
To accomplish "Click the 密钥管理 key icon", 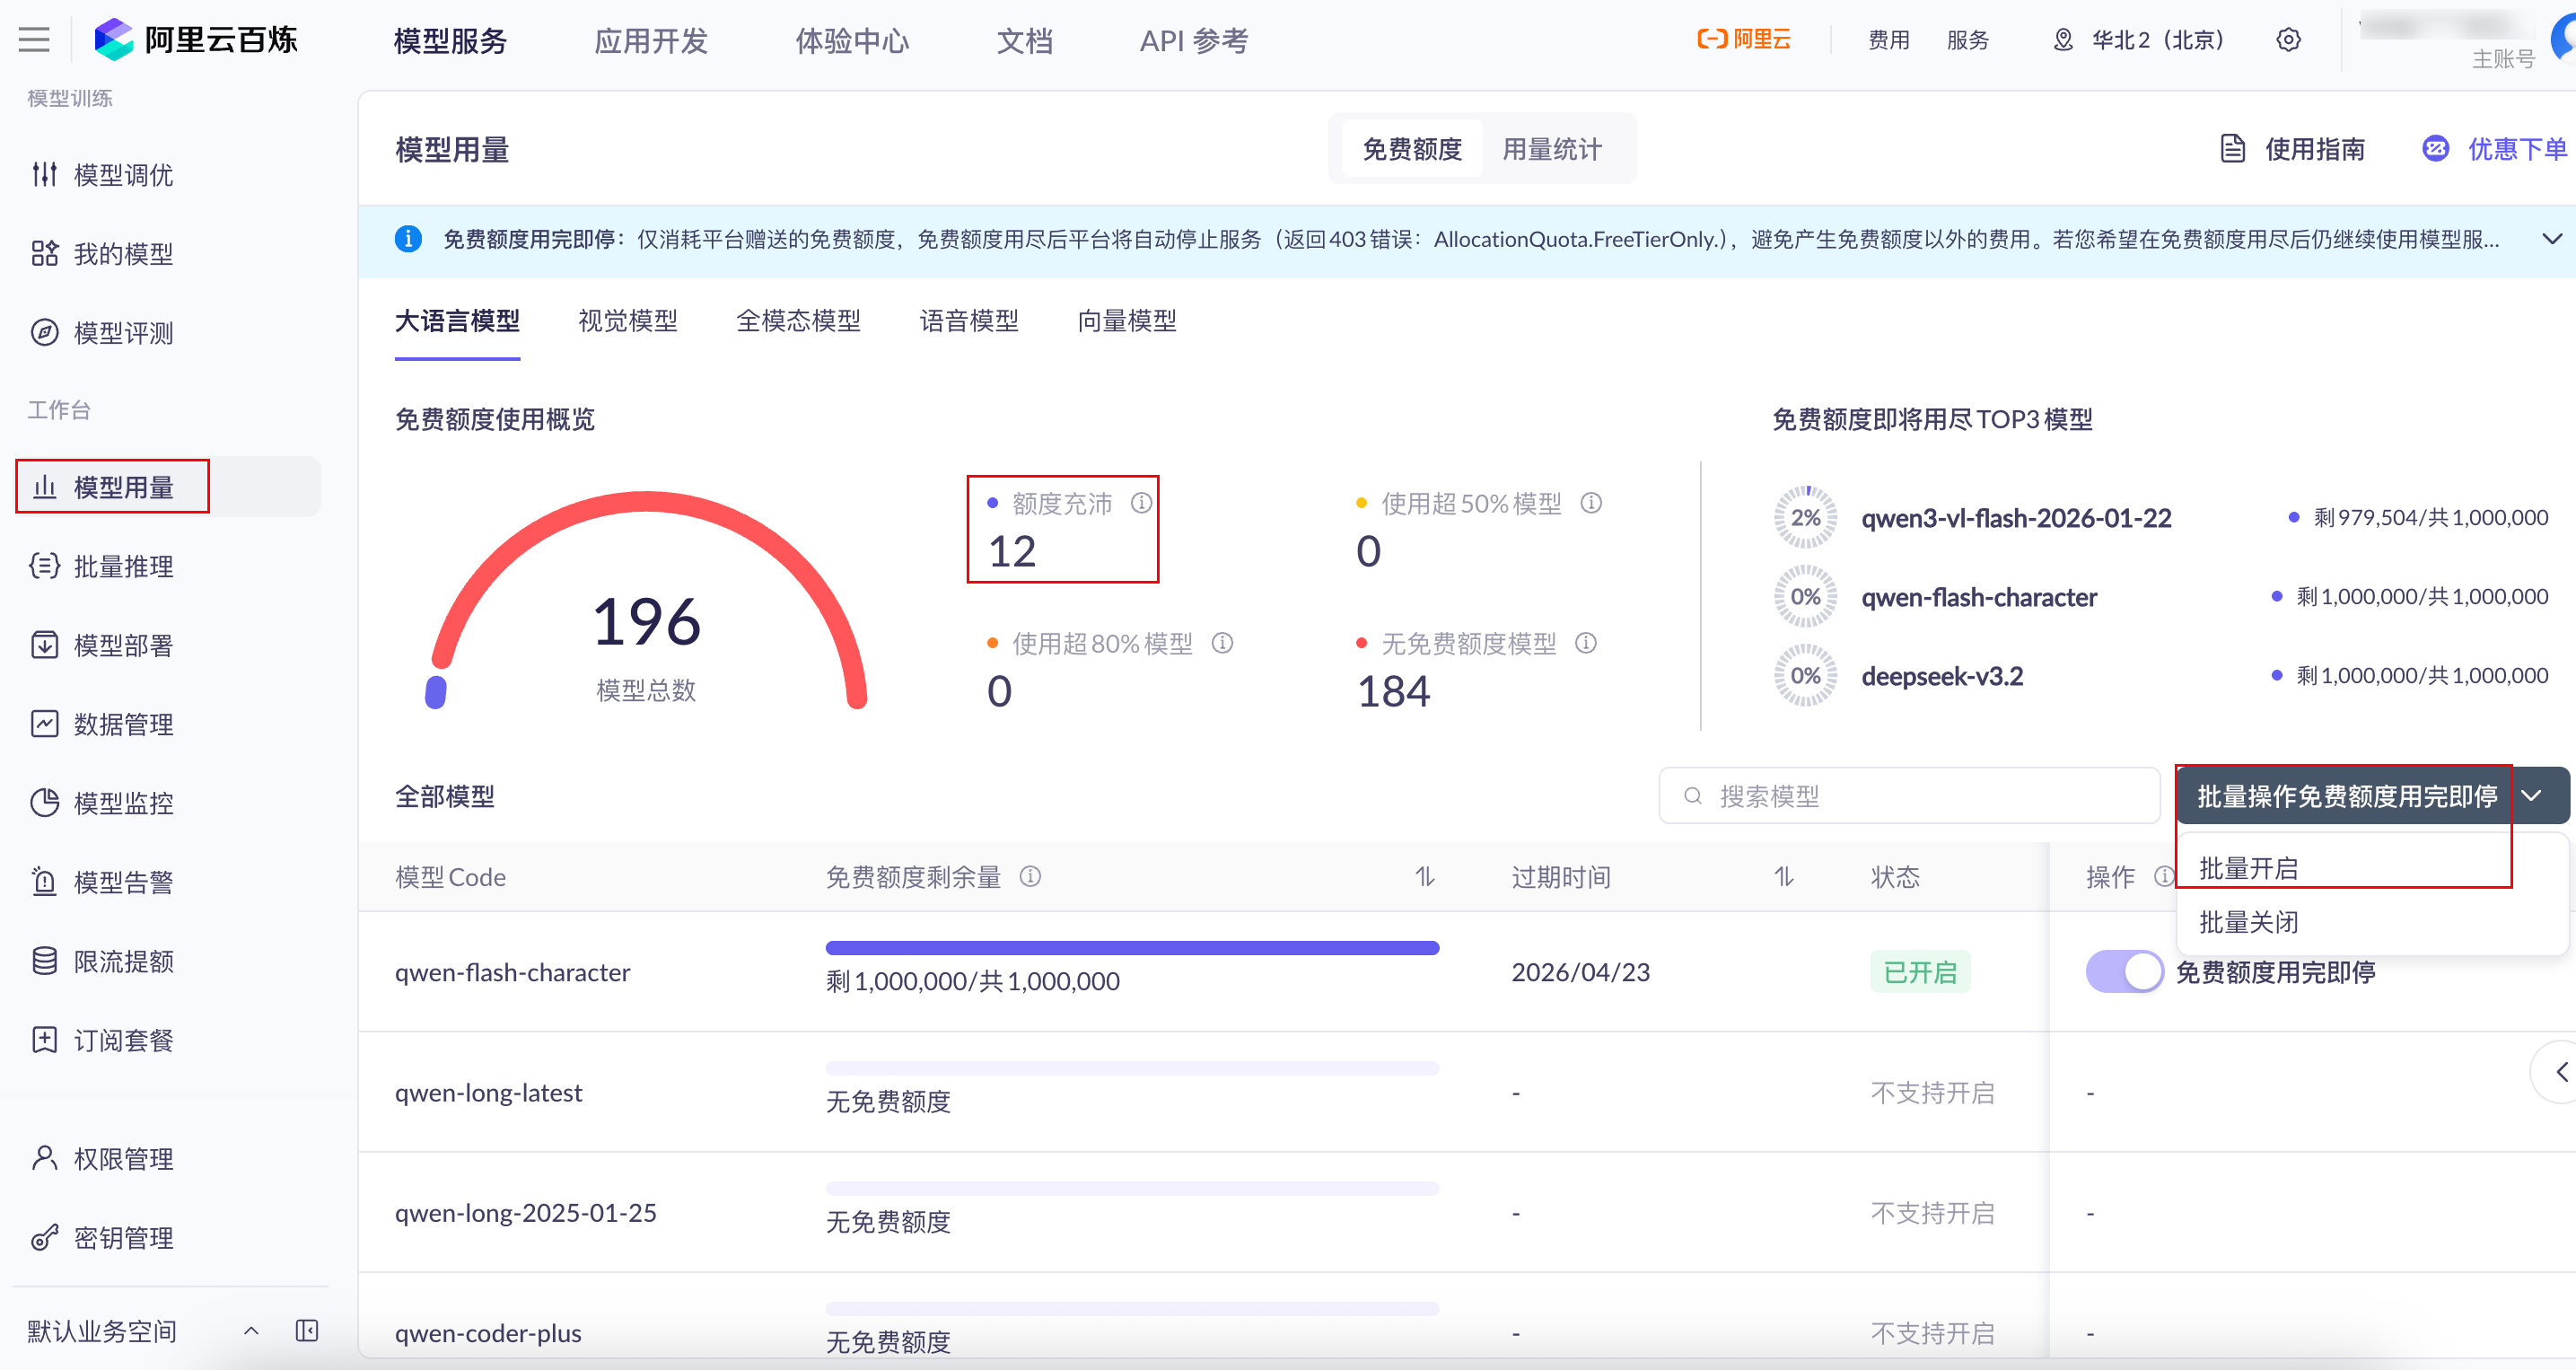I will [x=45, y=1238].
